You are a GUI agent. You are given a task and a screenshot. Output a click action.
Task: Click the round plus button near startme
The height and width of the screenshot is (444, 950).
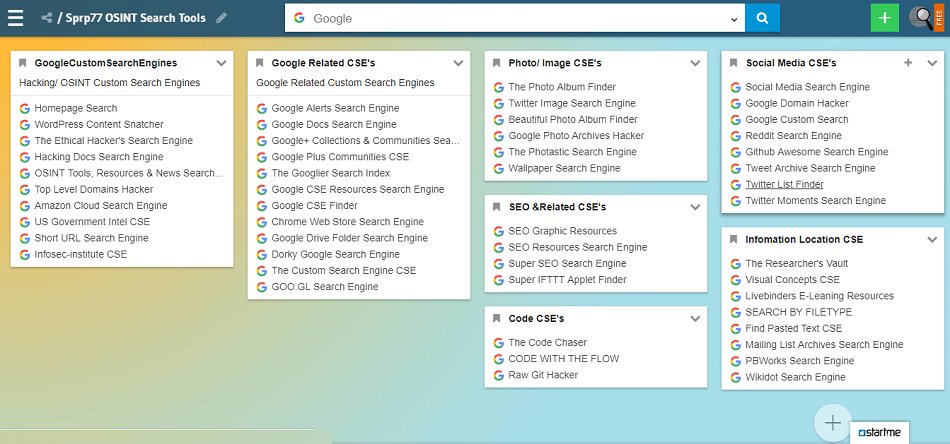click(833, 423)
